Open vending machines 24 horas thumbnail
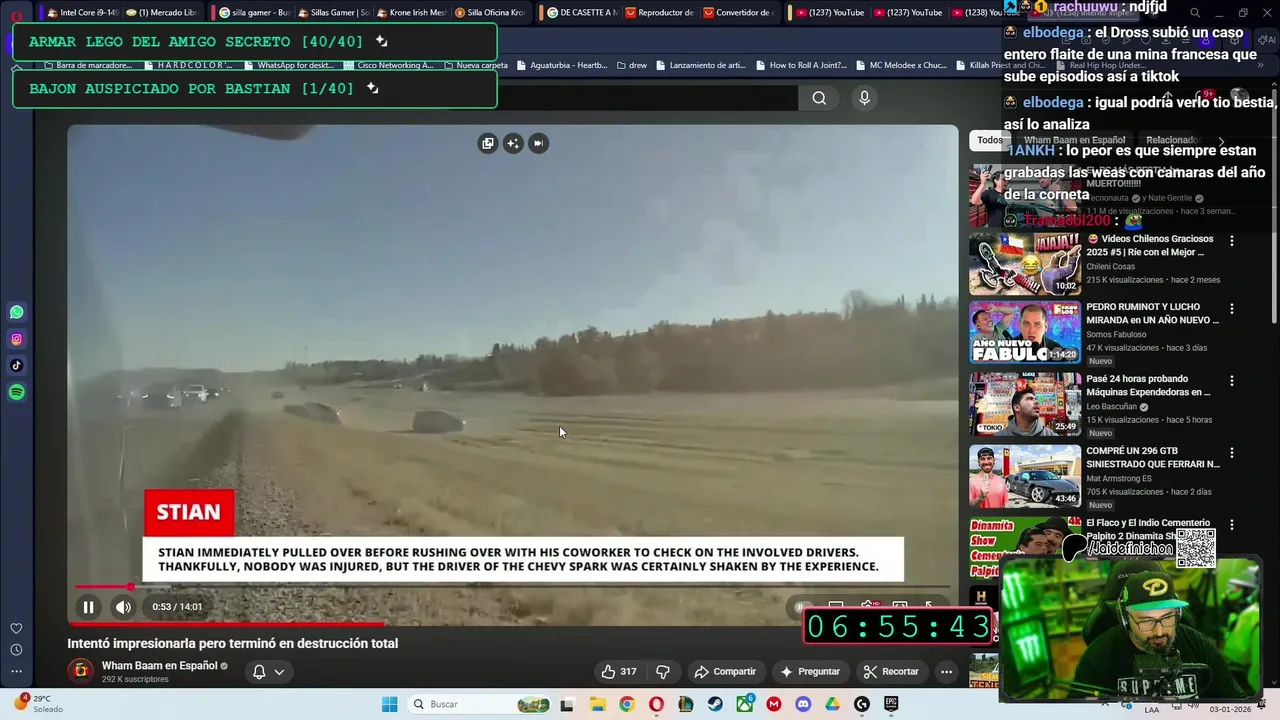Screen dimensions: 1280x720 pos(1025,404)
